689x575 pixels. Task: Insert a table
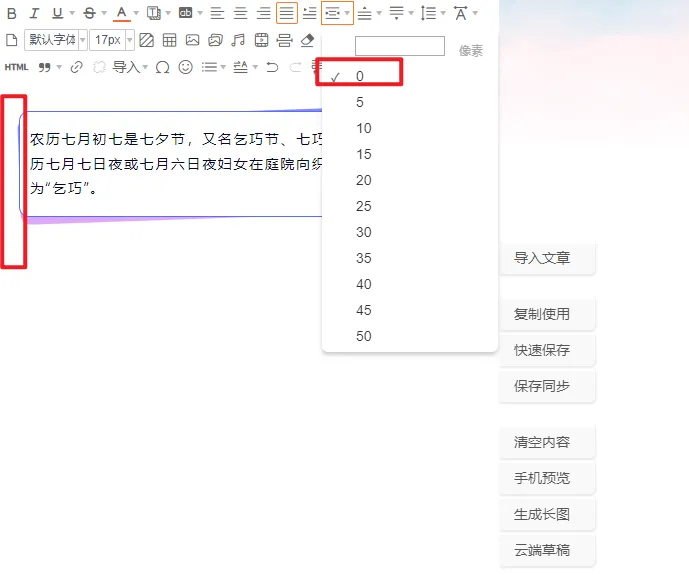click(169, 40)
